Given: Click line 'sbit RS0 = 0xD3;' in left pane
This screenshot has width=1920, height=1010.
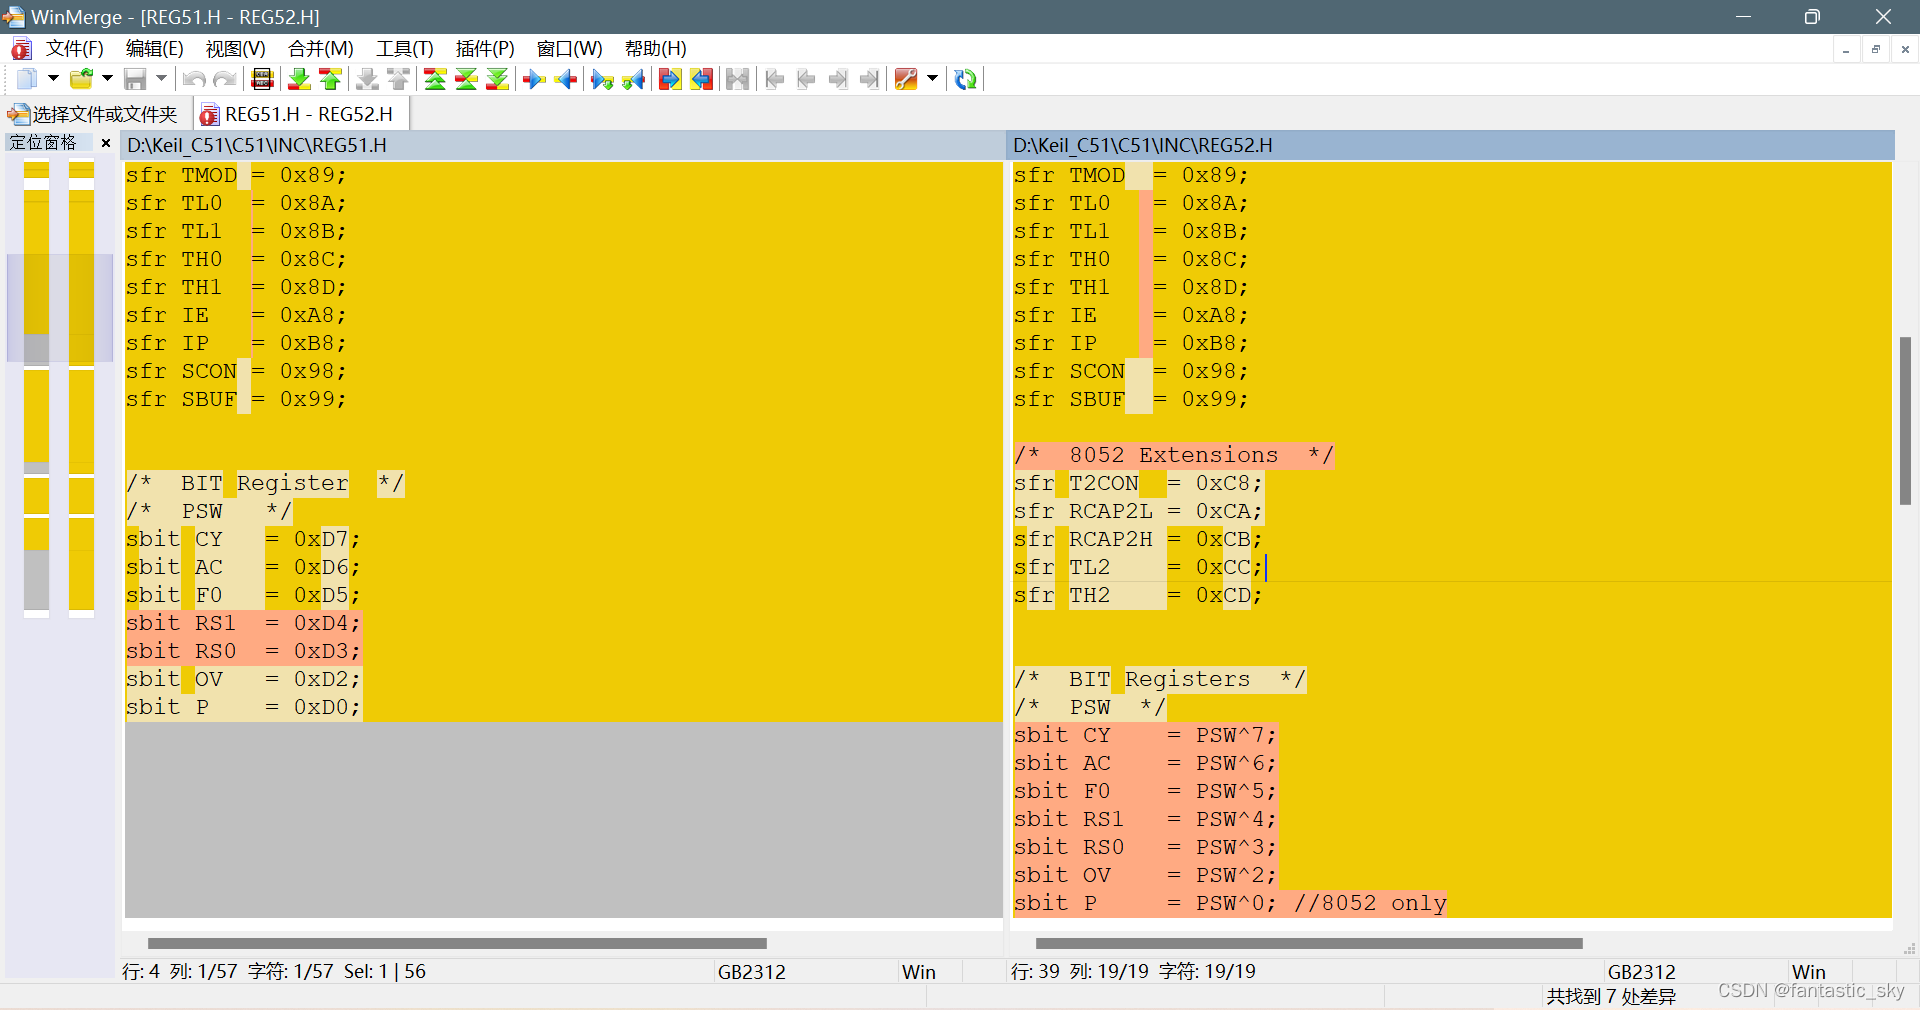Looking at the screenshot, I should [243, 651].
